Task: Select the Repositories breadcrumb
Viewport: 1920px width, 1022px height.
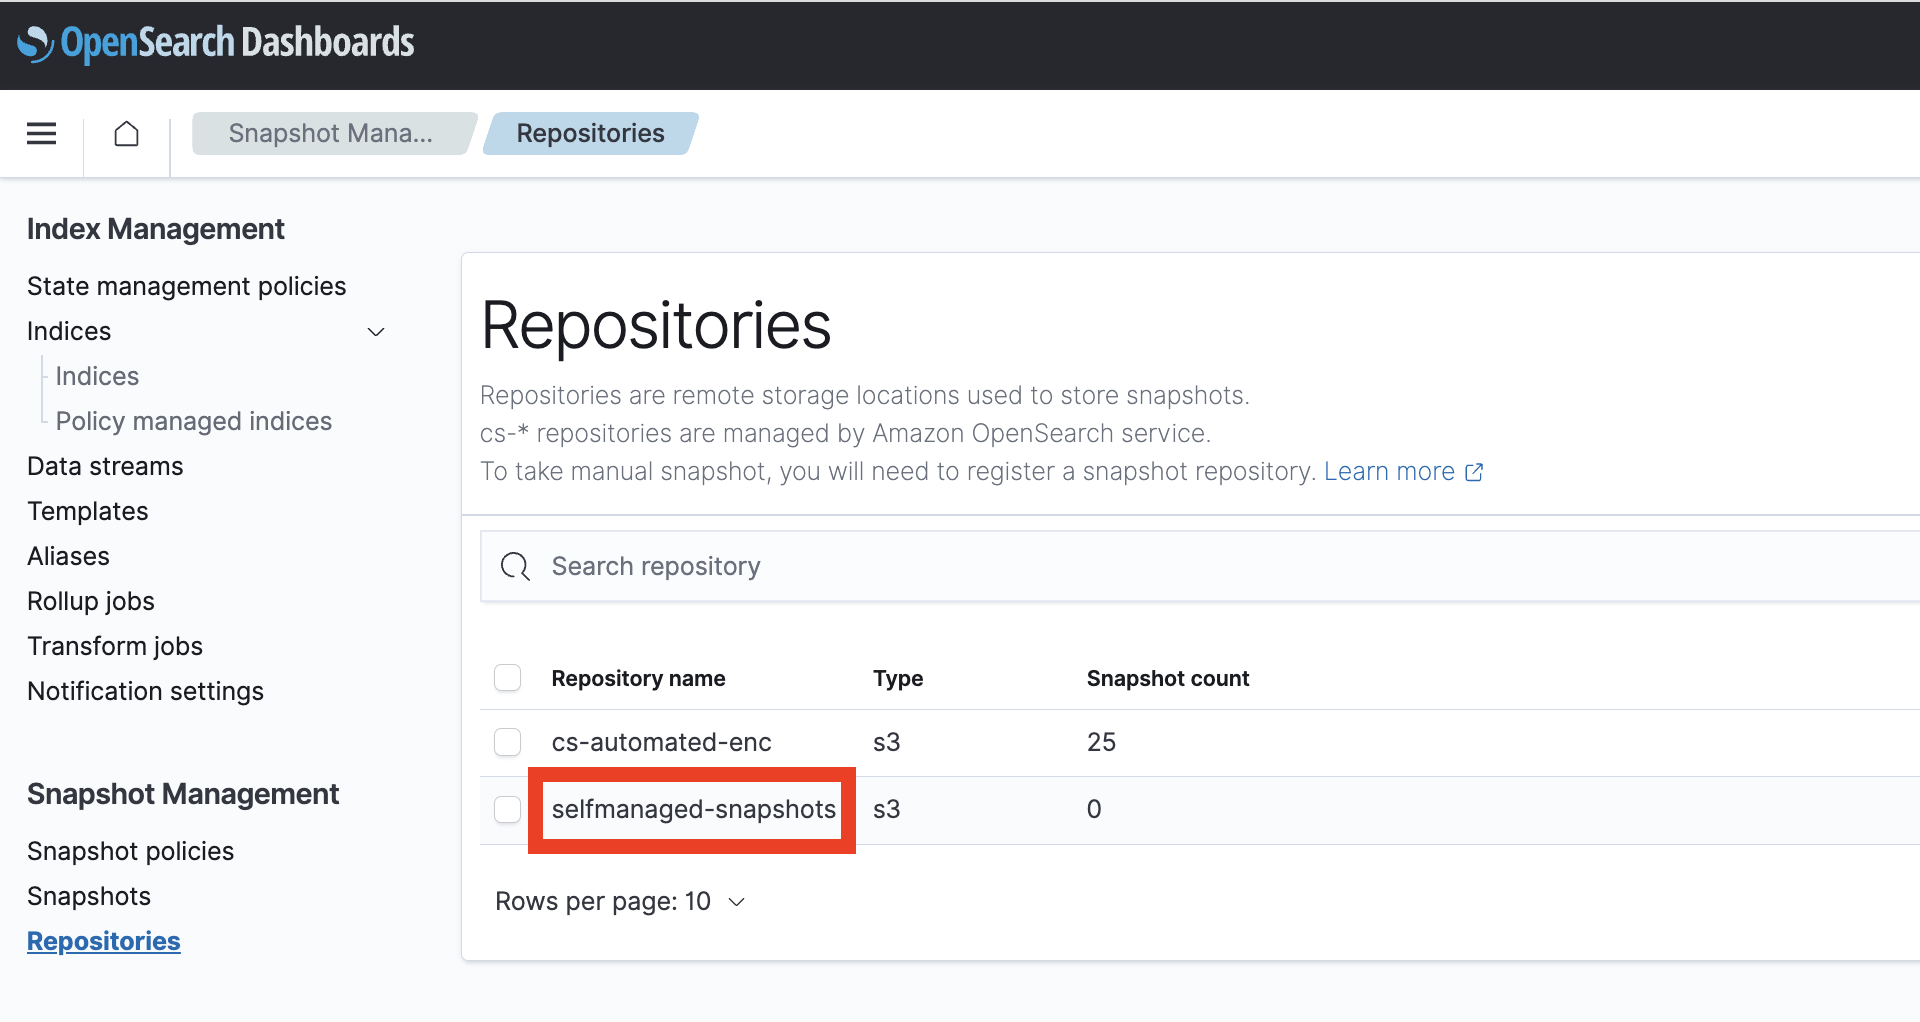Action: [x=590, y=133]
